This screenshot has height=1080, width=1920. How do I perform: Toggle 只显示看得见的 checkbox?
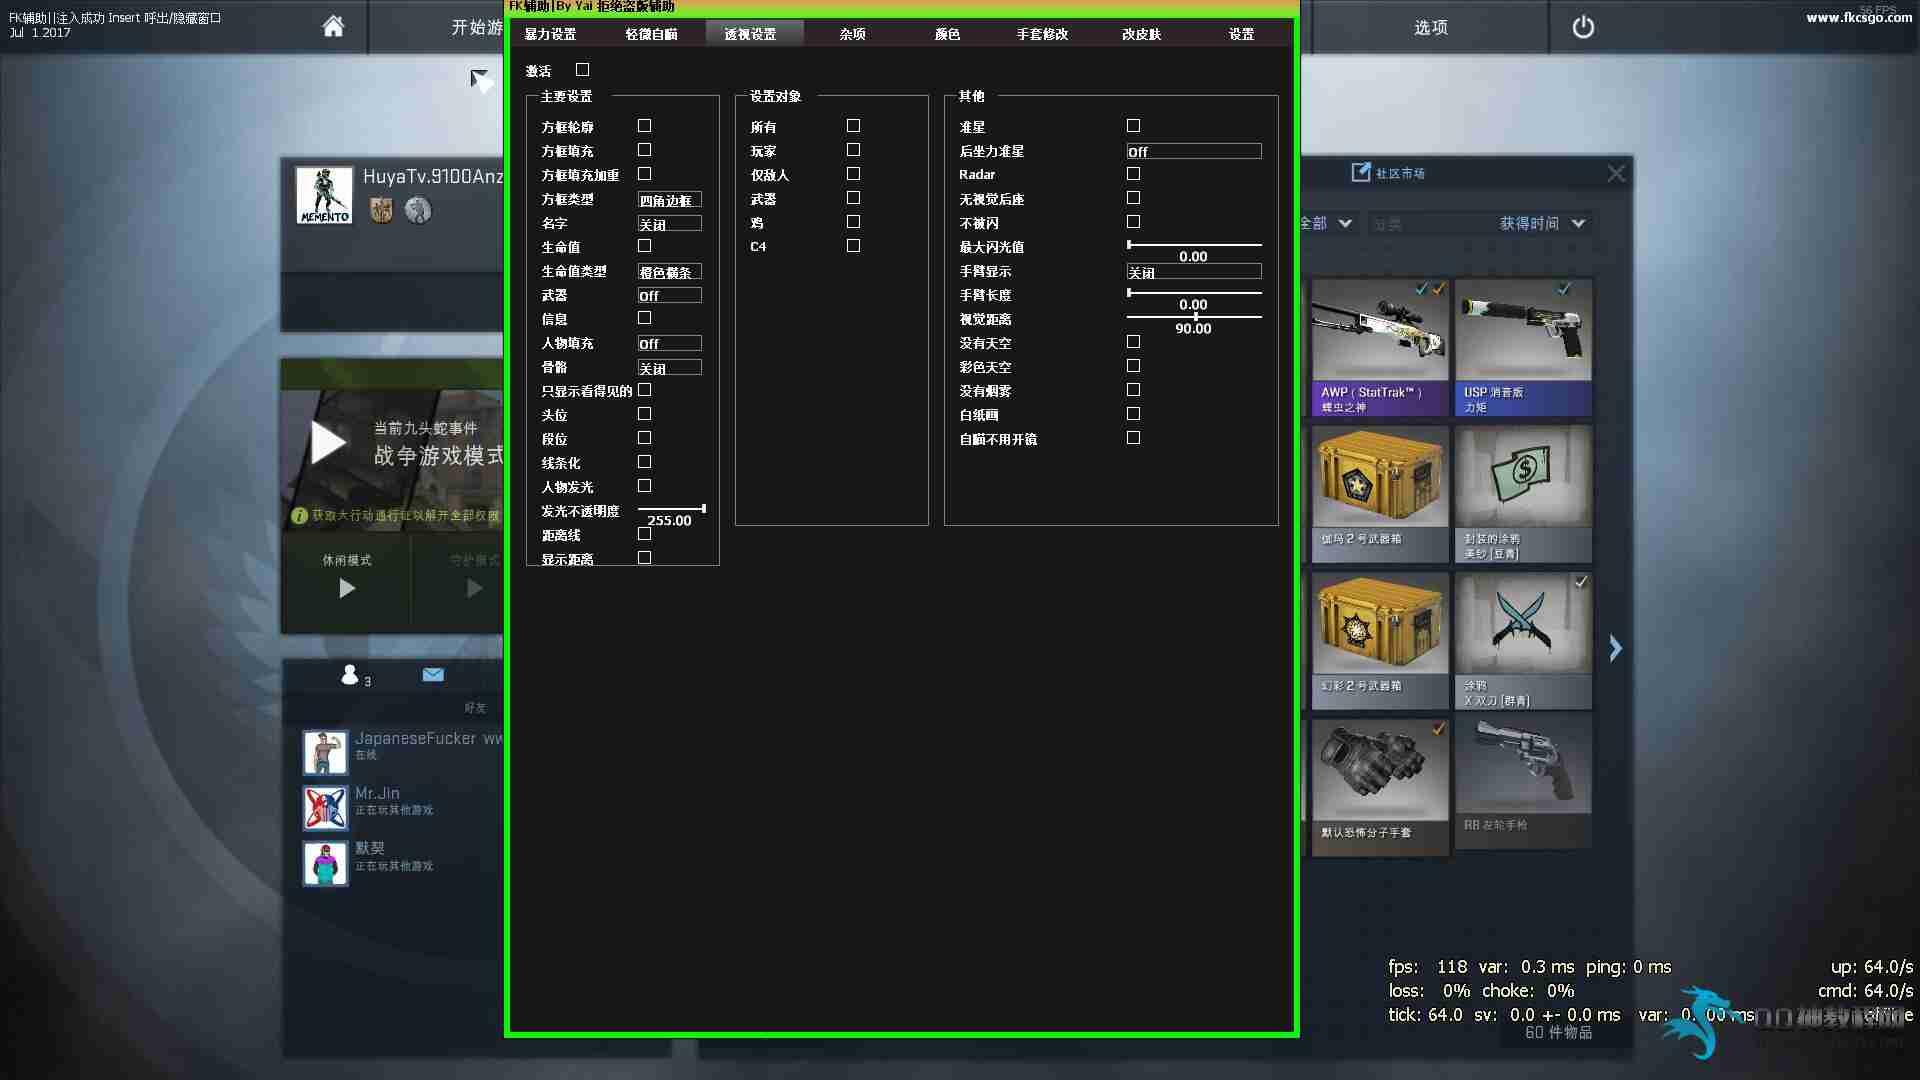pyautogui.click(x=644, y=390)
